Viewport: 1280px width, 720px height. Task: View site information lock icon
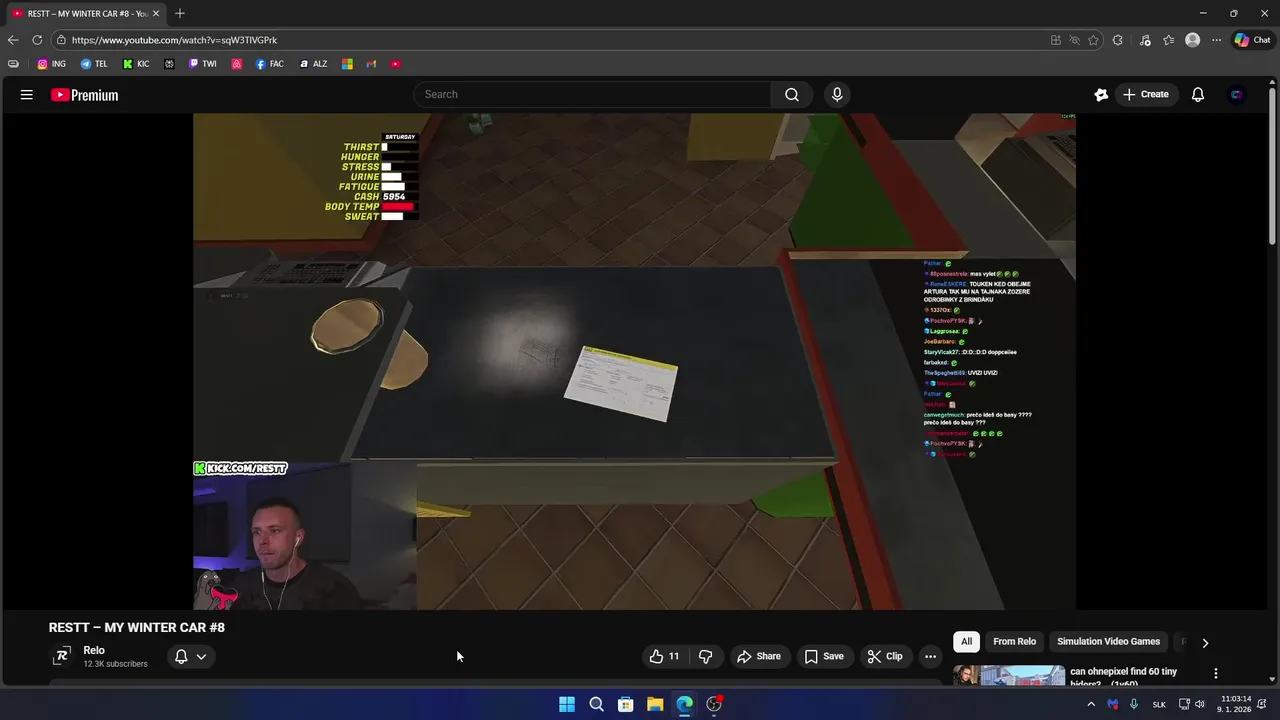61,40
